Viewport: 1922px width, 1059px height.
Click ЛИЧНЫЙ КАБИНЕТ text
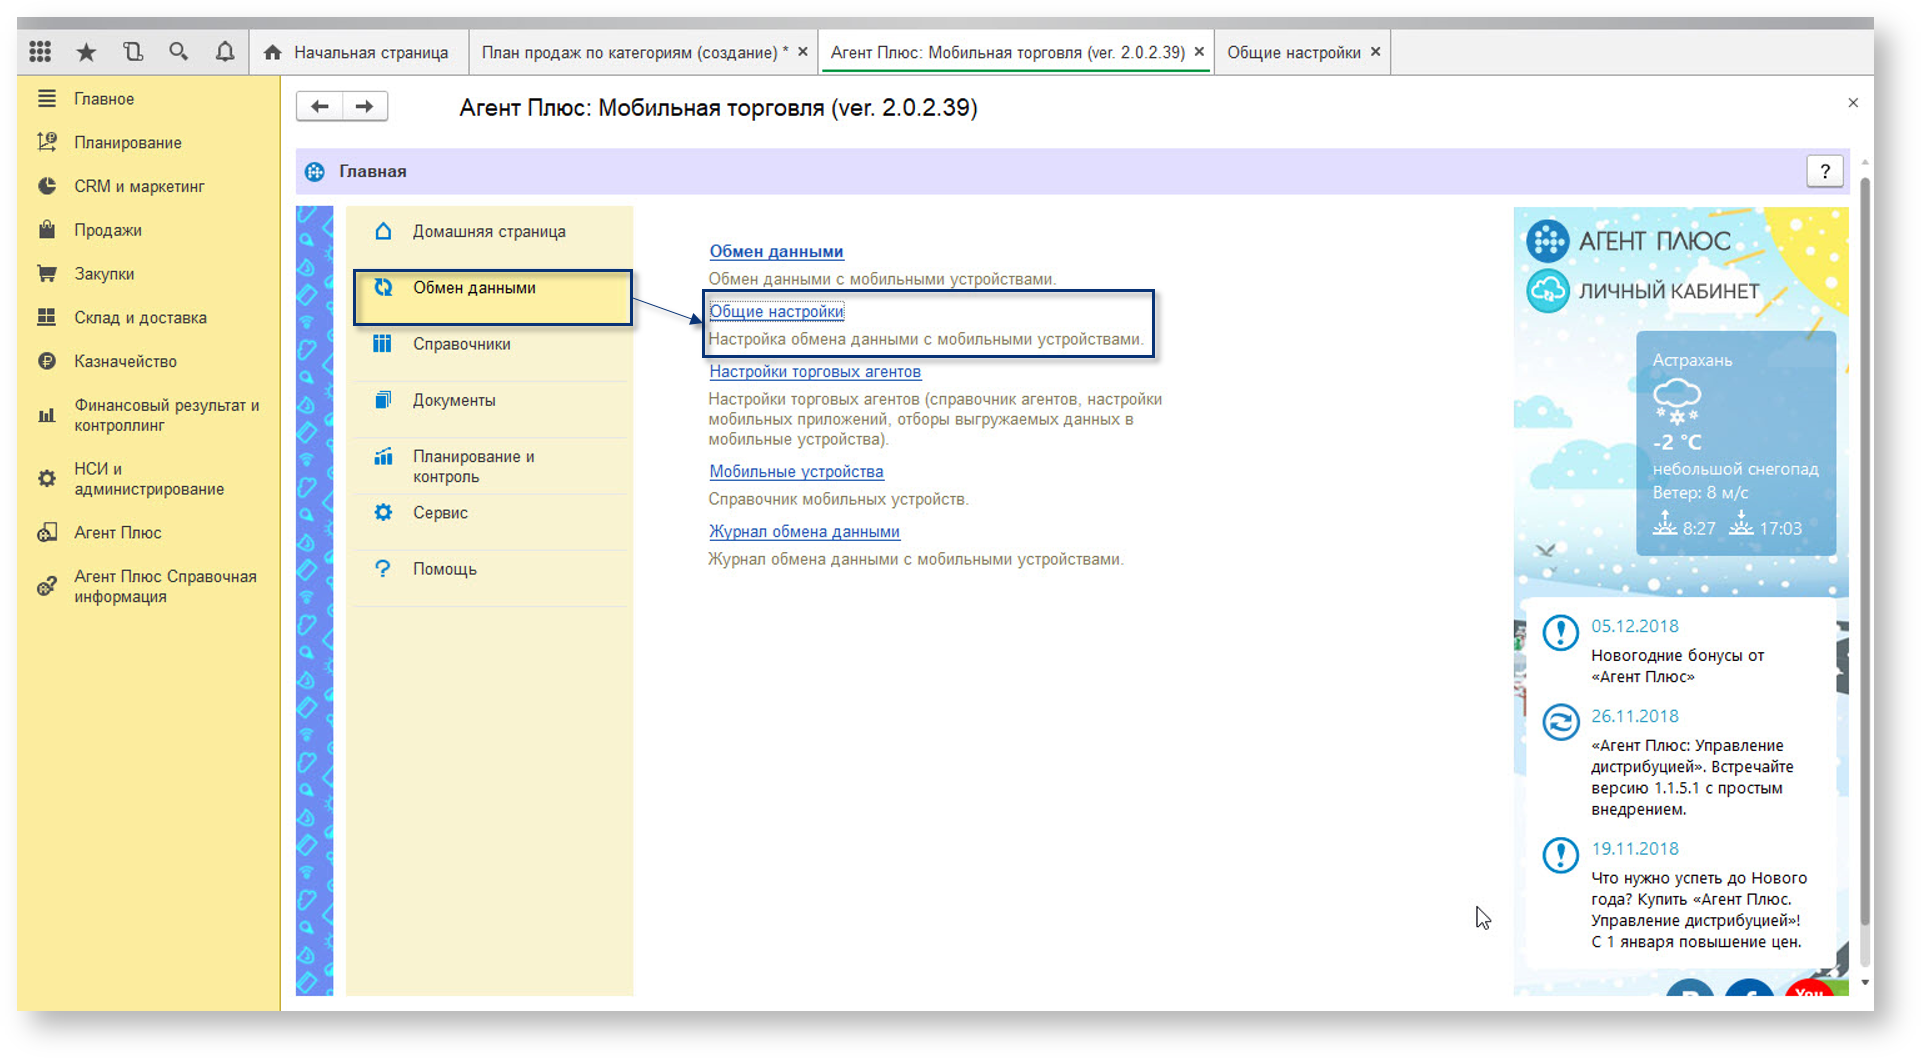point(1669,291)
